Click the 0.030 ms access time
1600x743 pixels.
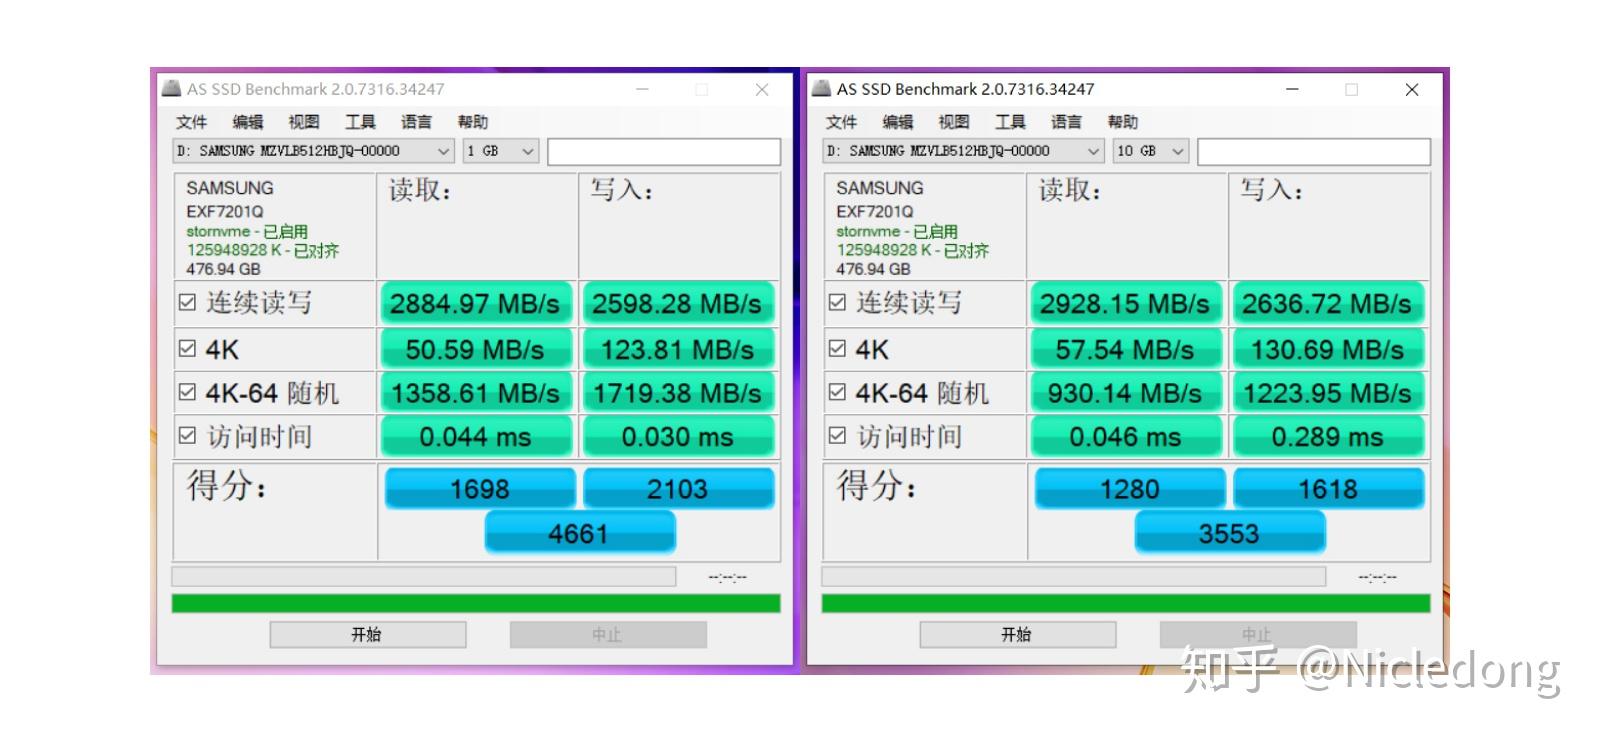tap(678, 436)
